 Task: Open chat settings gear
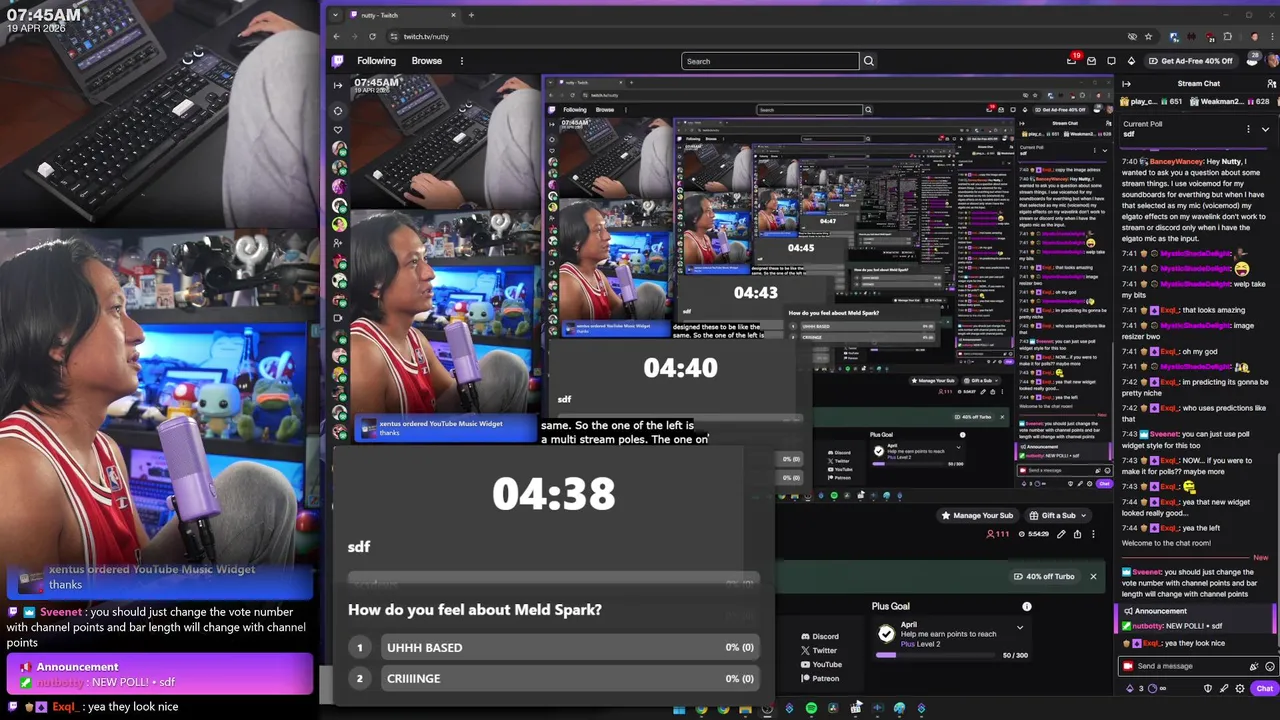point(1240,688)
